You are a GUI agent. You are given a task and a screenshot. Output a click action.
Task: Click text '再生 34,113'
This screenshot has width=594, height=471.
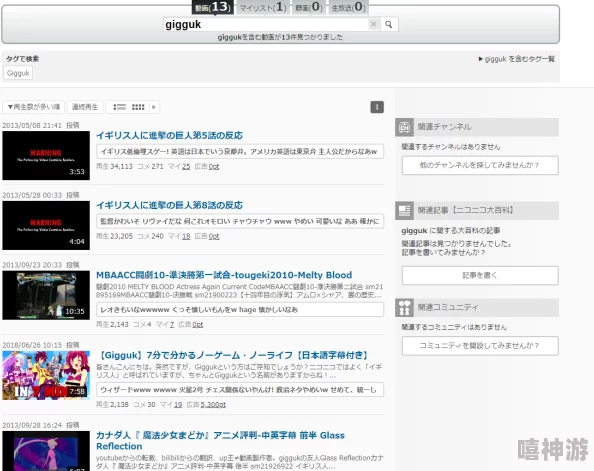(114, 166)
